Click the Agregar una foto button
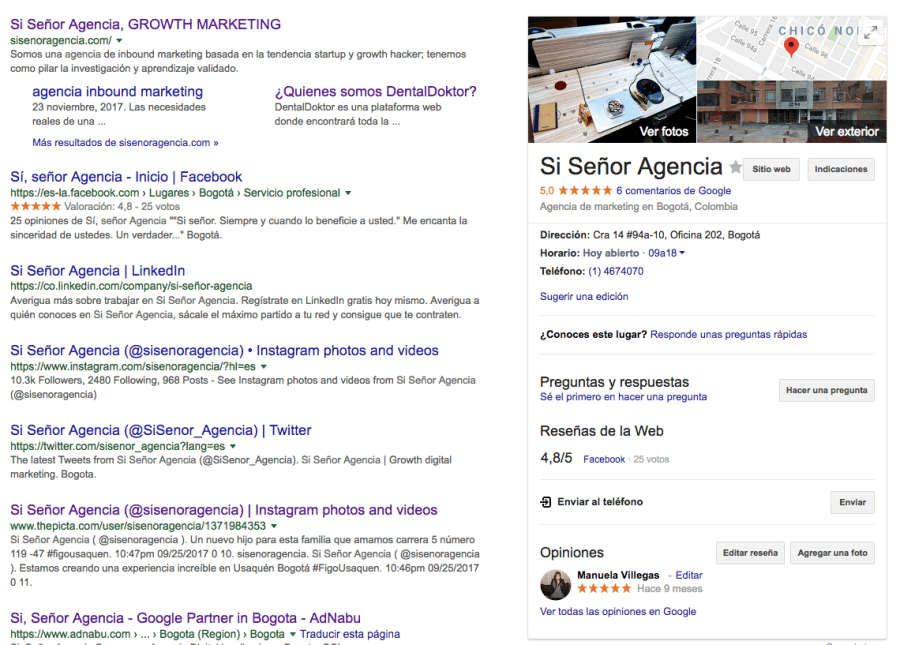900x645 pixels. [832, 553]
